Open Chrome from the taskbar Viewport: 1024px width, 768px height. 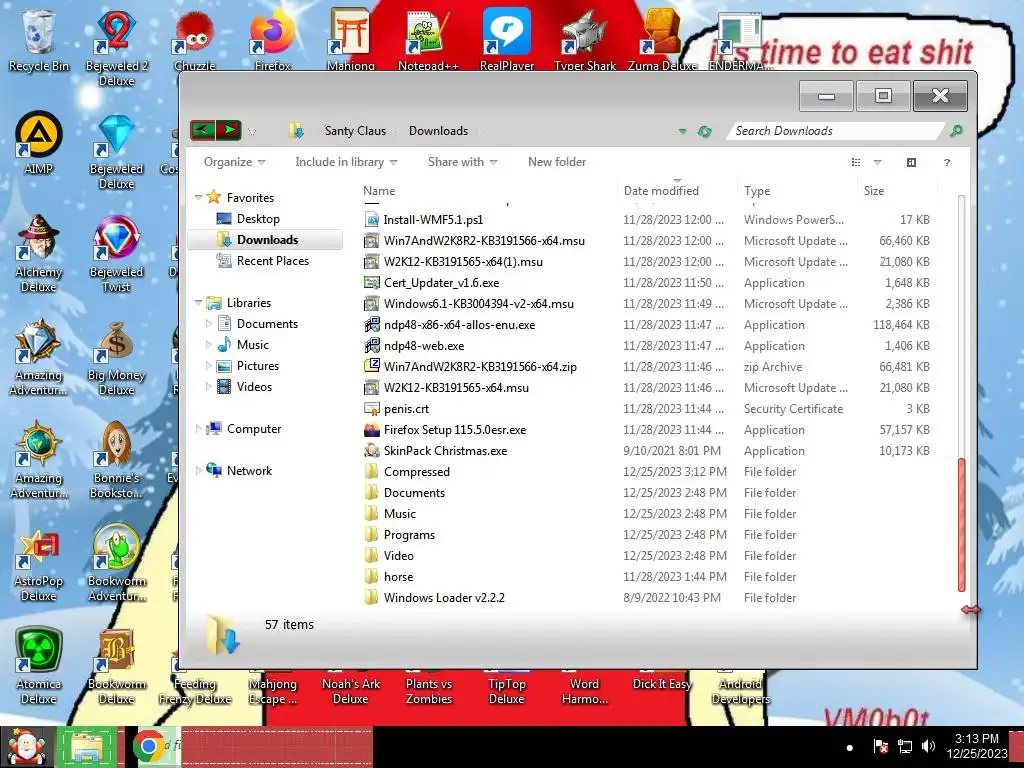(148, 746)
